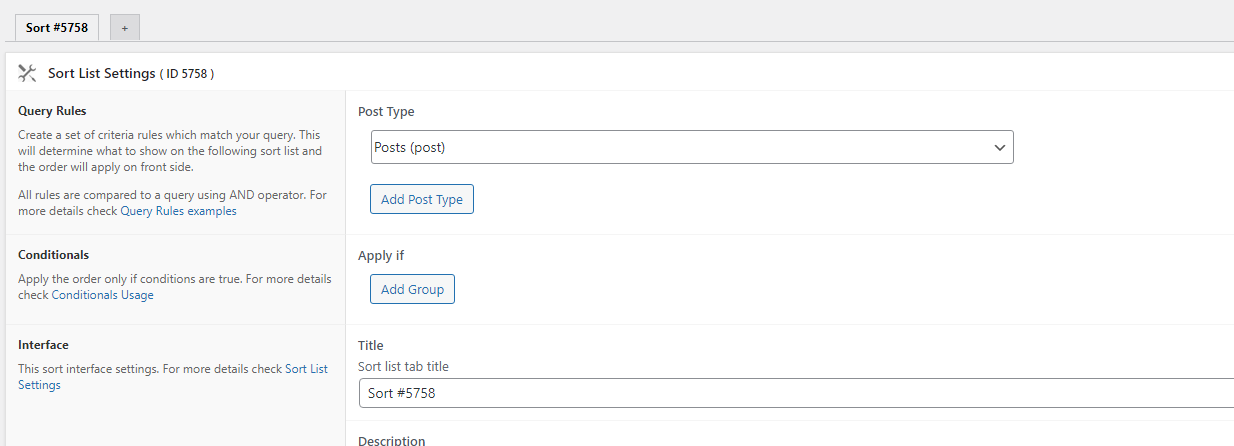Click the chevron arrow on Post Type select

(999, 147)
